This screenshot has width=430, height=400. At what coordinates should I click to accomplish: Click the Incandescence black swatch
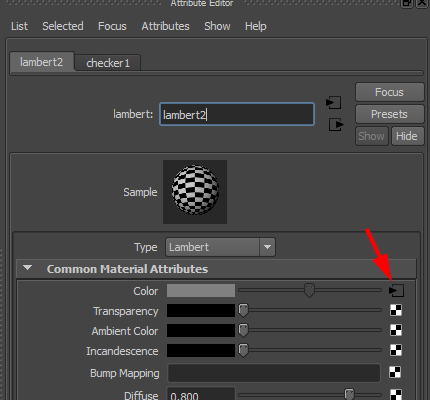(x=201, y=350)
